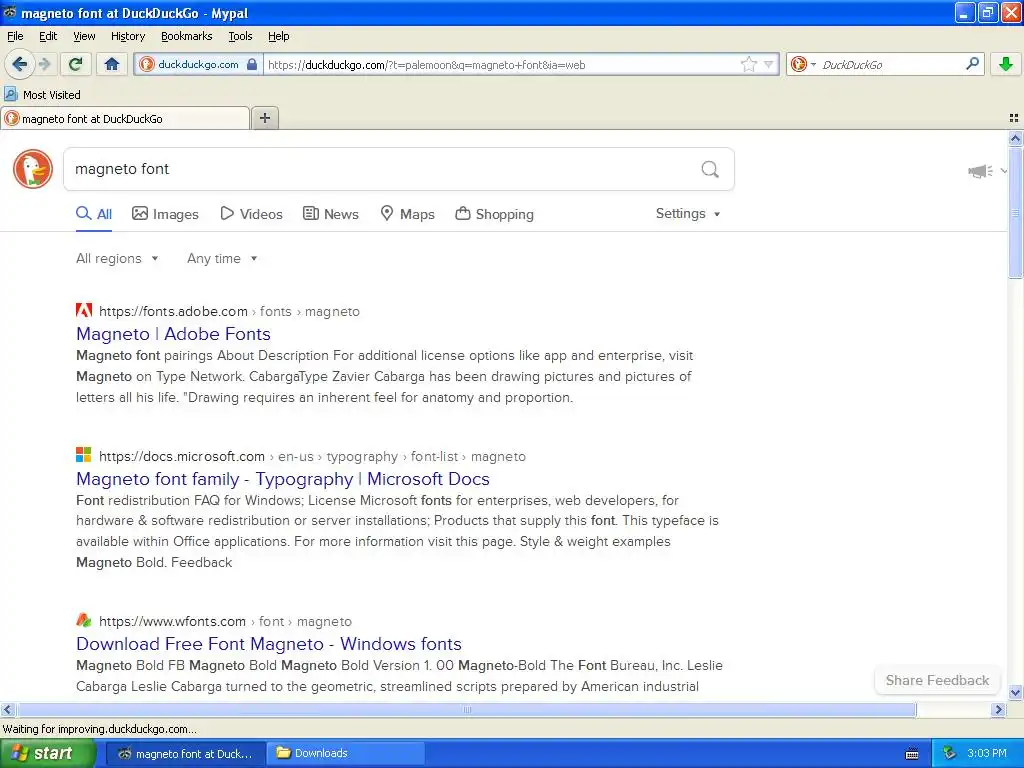The height and width of the screenshot is (768, 1024).
Task: Click the list all tabs grid icon
Action: pos(1014,118)
